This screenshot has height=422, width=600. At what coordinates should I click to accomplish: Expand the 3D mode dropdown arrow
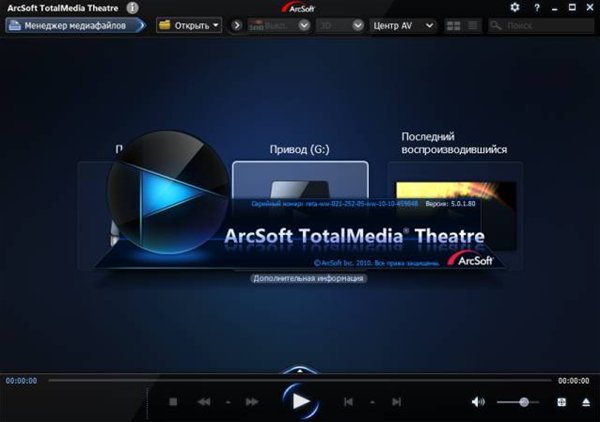(358, 26)
